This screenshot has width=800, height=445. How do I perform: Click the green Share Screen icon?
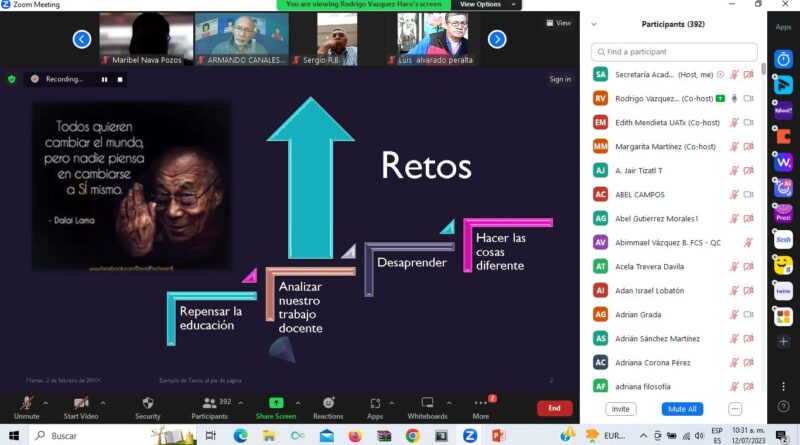275,402
